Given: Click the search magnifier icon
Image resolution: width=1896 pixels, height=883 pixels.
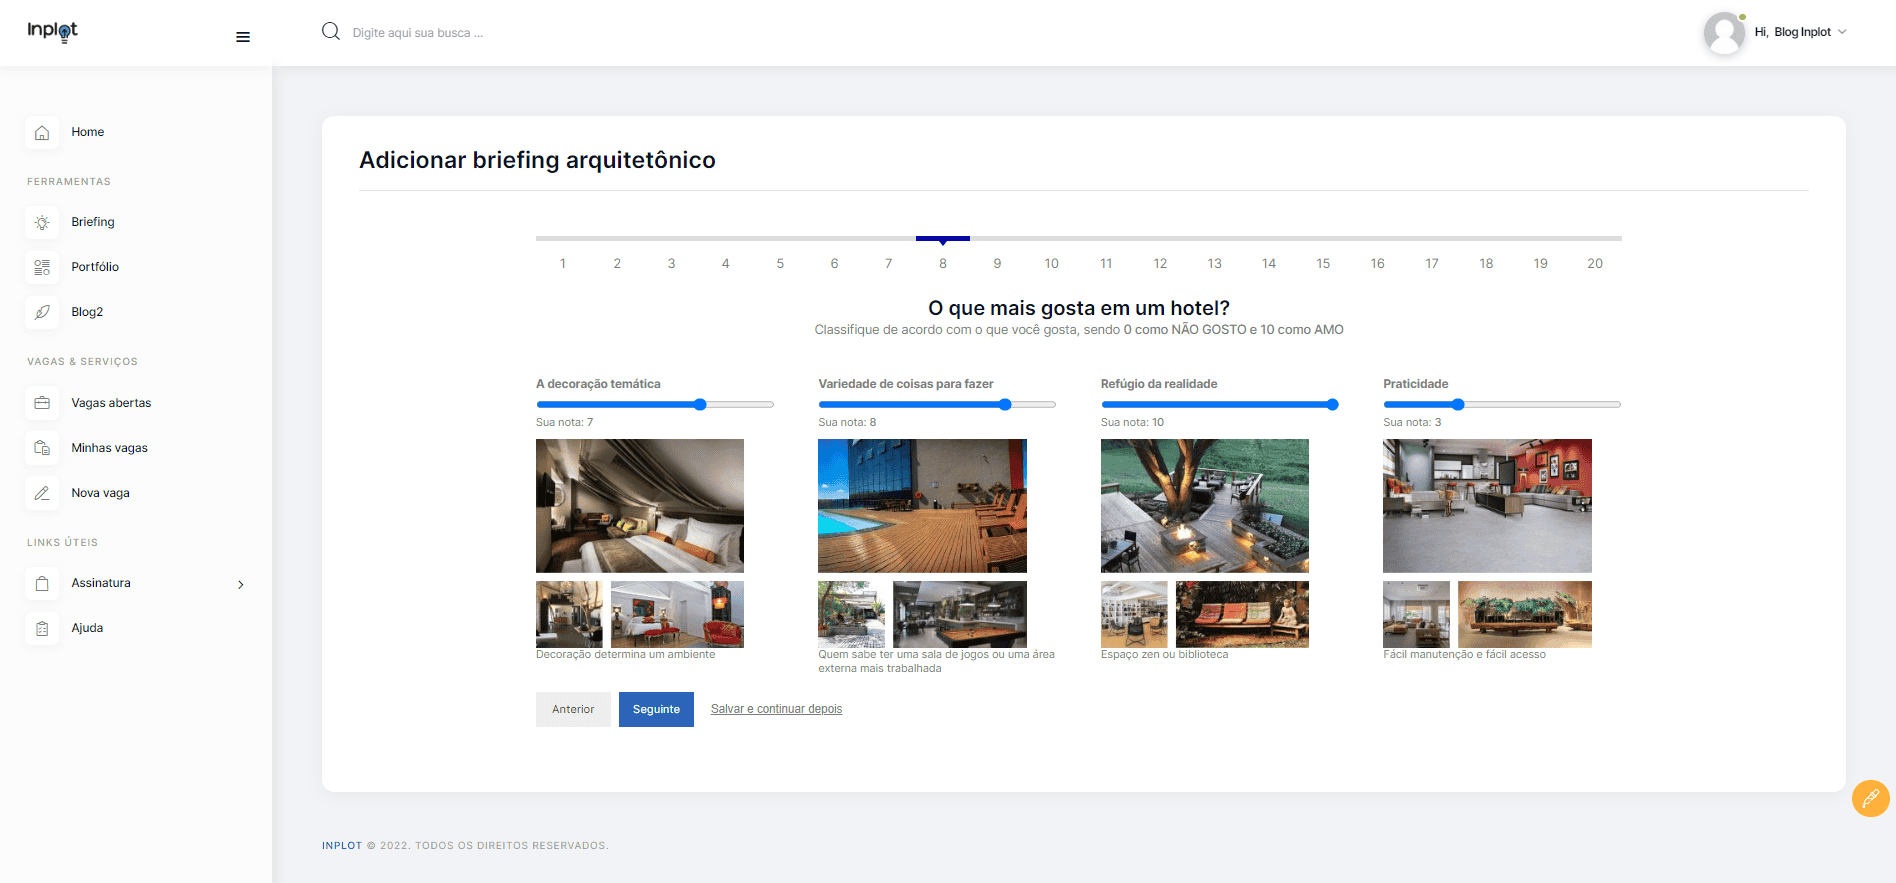Looking at the screenshot, I should pos(331,32).
